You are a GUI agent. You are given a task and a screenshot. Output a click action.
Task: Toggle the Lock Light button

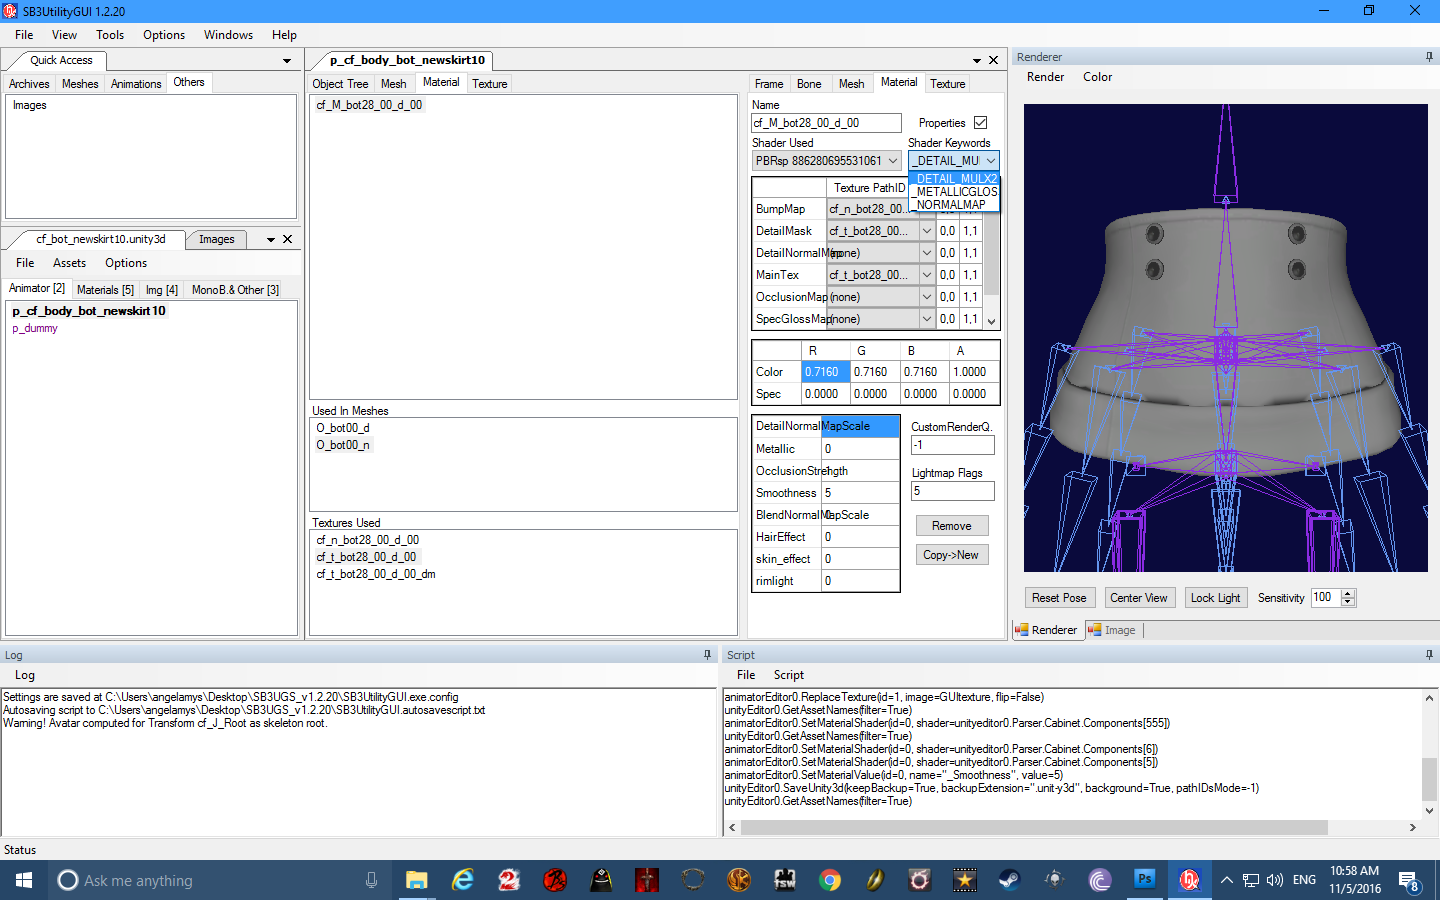(1215, 598)
